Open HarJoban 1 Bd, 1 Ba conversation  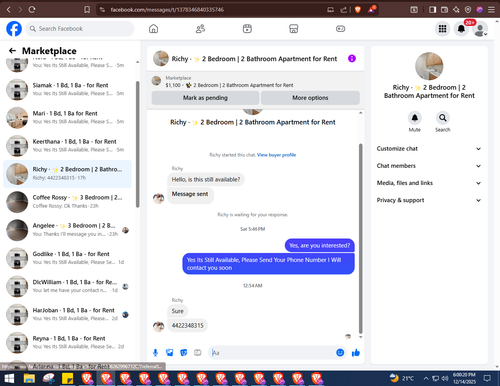pyautogui.click(x=68, y=314)
